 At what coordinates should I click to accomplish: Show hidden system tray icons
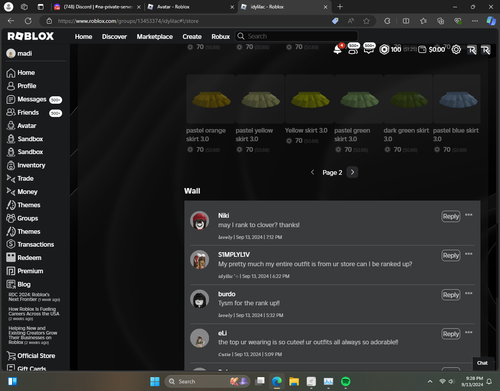point(430,381)
